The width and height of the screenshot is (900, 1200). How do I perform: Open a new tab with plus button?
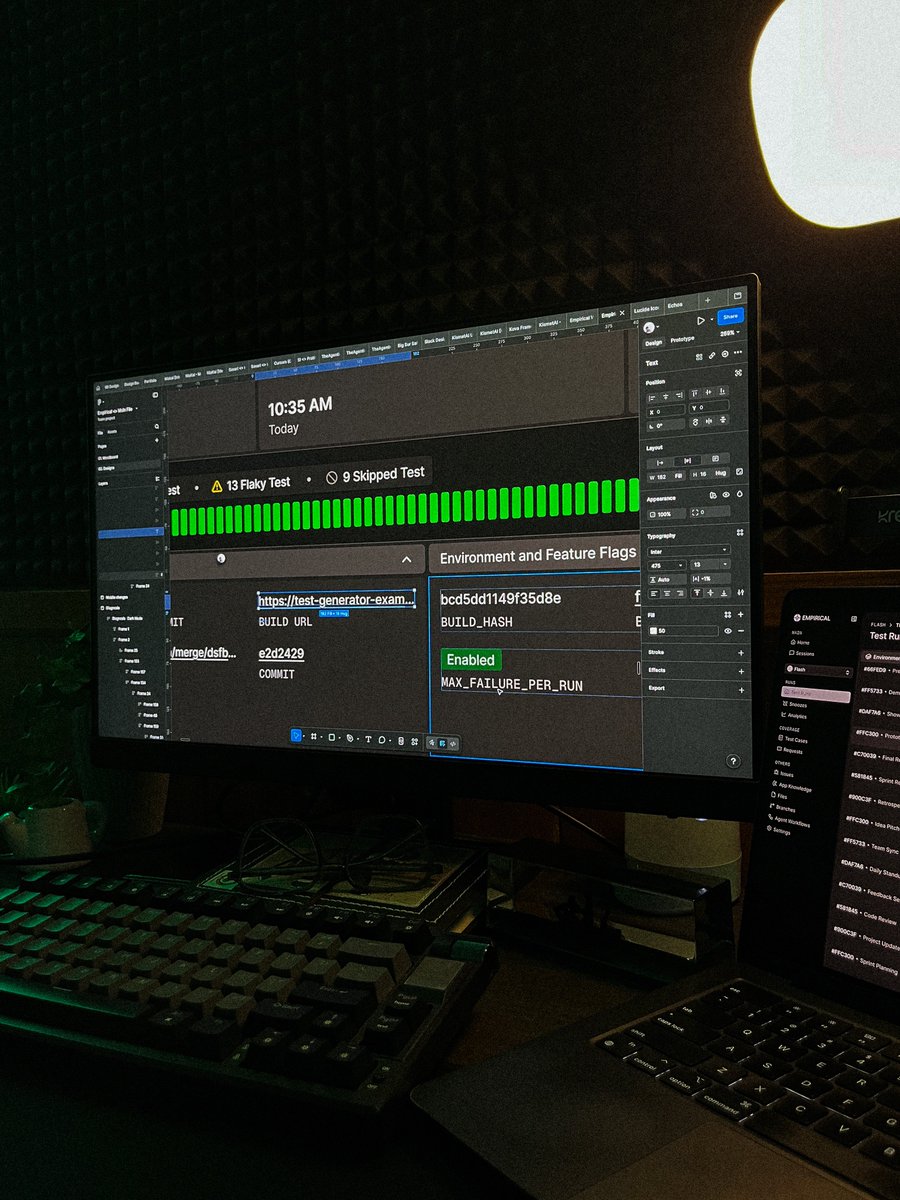click(x=708, y=300)
